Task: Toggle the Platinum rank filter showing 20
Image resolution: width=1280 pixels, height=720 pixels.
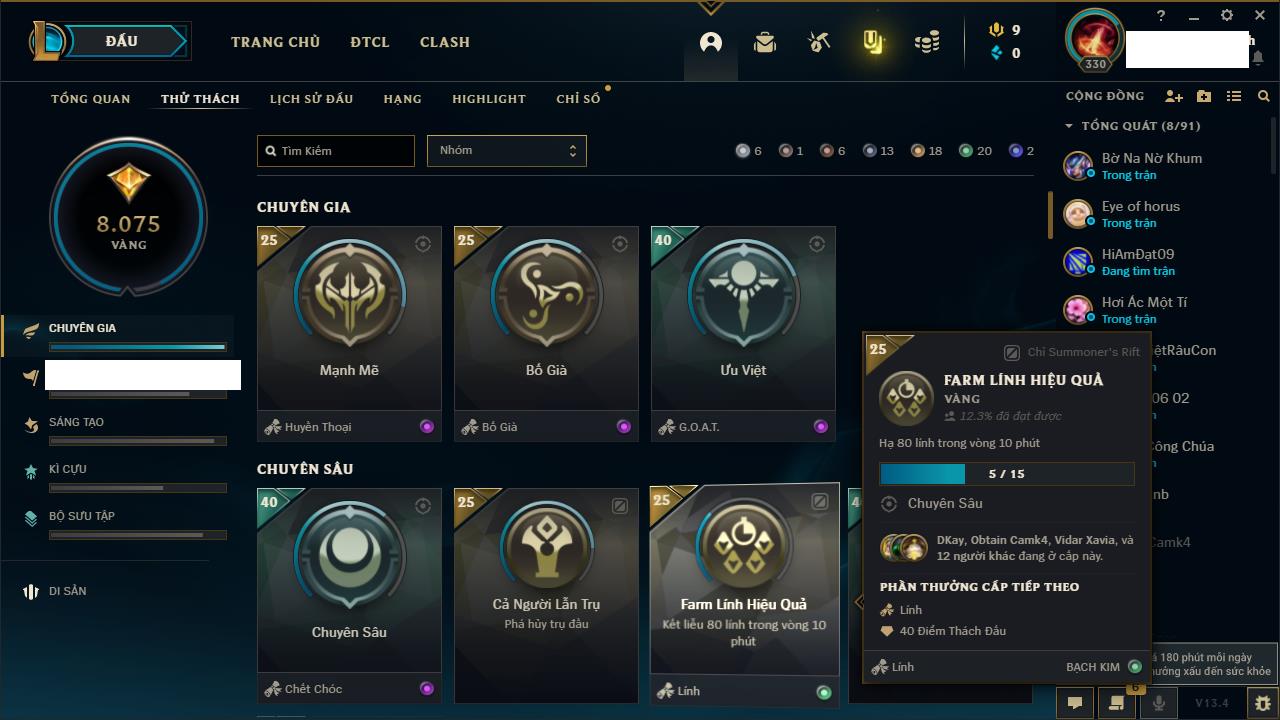Action: (x=975, y=151)
